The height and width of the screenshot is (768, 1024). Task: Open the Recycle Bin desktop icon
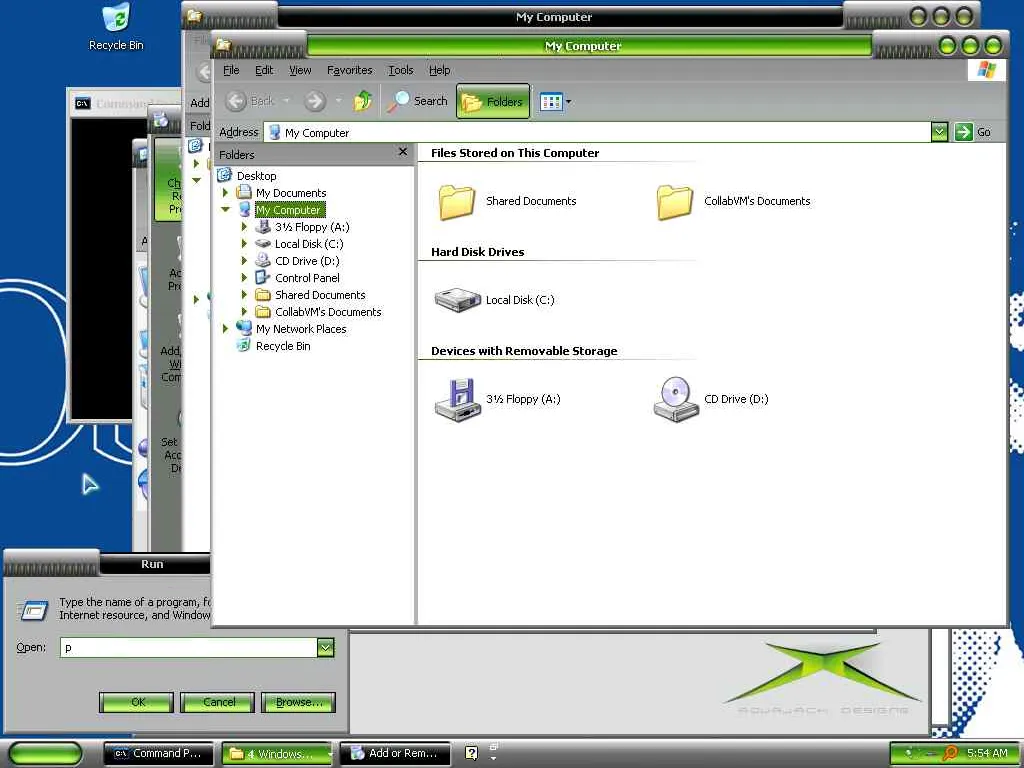click(x=116, y=27)
